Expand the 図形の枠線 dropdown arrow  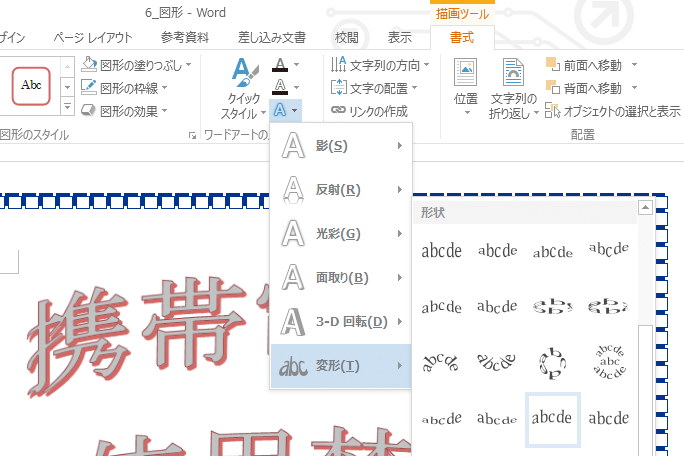(x=164, y=87)
